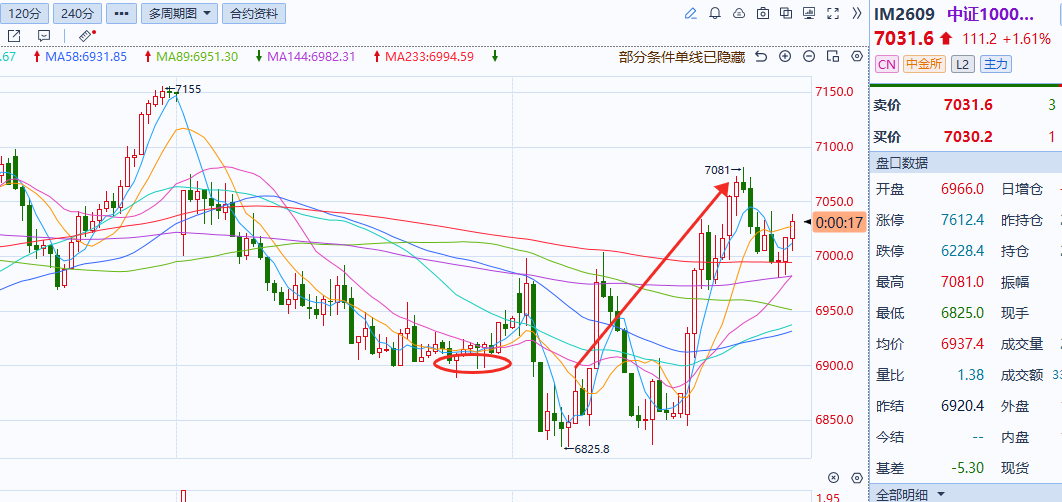Click the 7155 high price label
The image size is (1062, 502).
click(x=188, y=89)
